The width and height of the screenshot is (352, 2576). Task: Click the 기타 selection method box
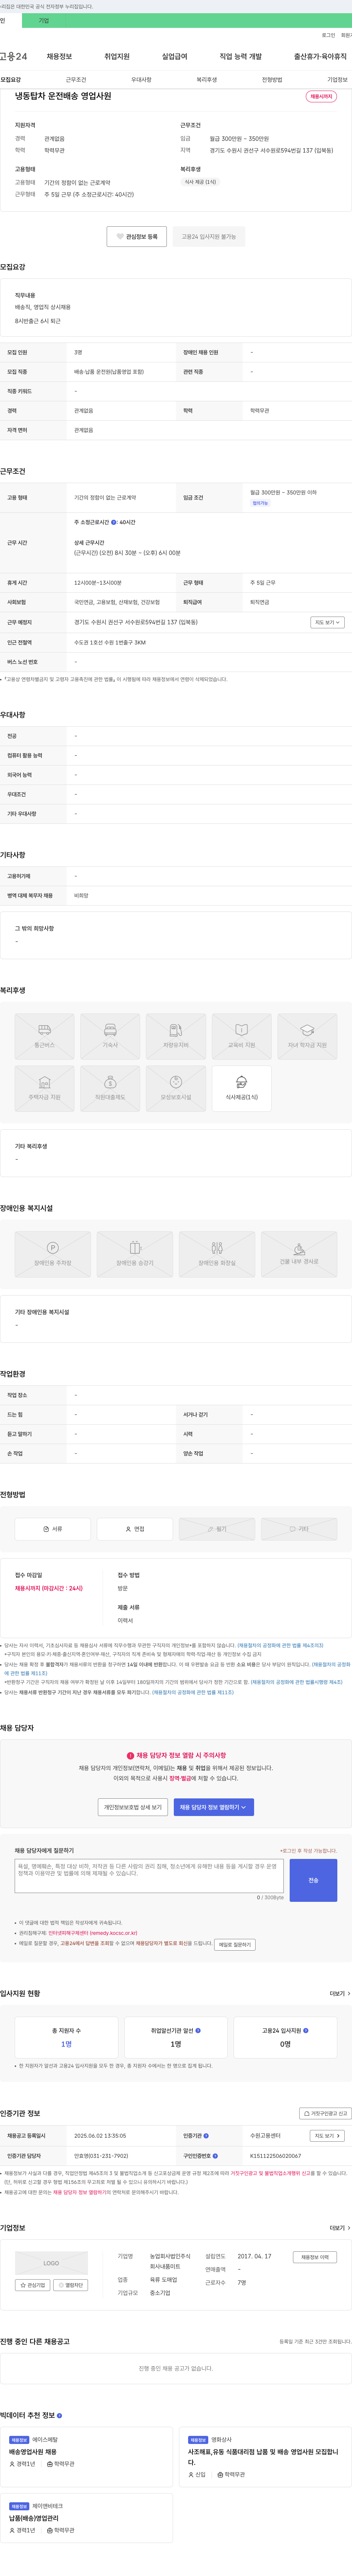(x=299, y=1529)
